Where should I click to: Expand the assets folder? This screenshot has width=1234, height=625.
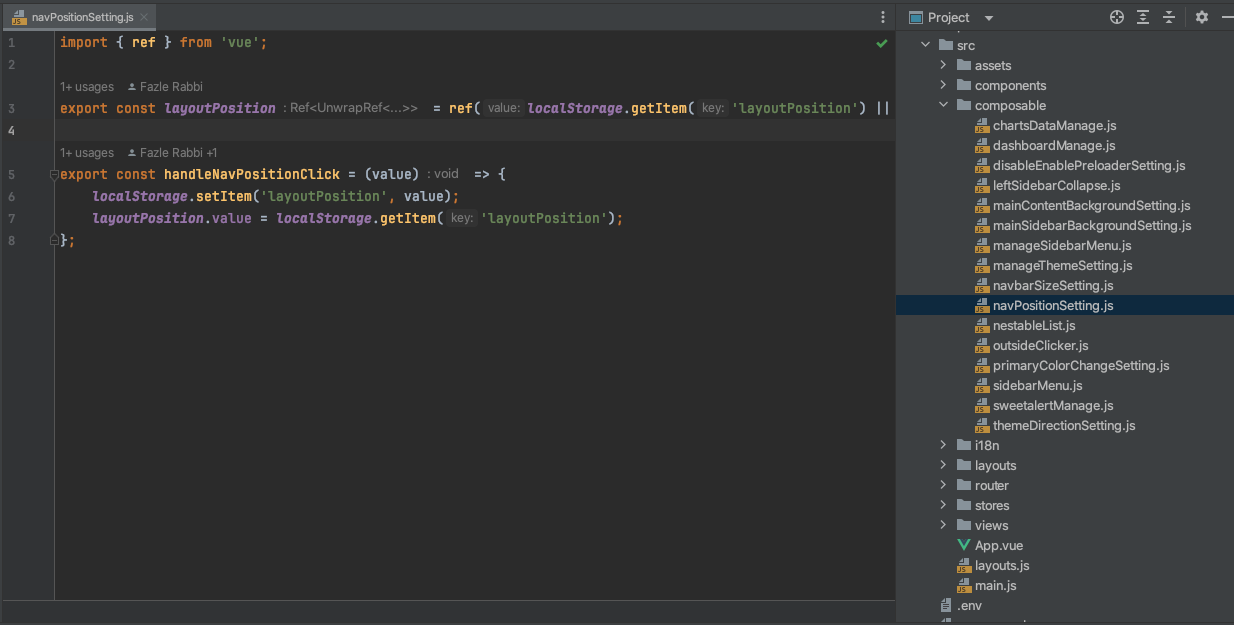pos(943,65)
